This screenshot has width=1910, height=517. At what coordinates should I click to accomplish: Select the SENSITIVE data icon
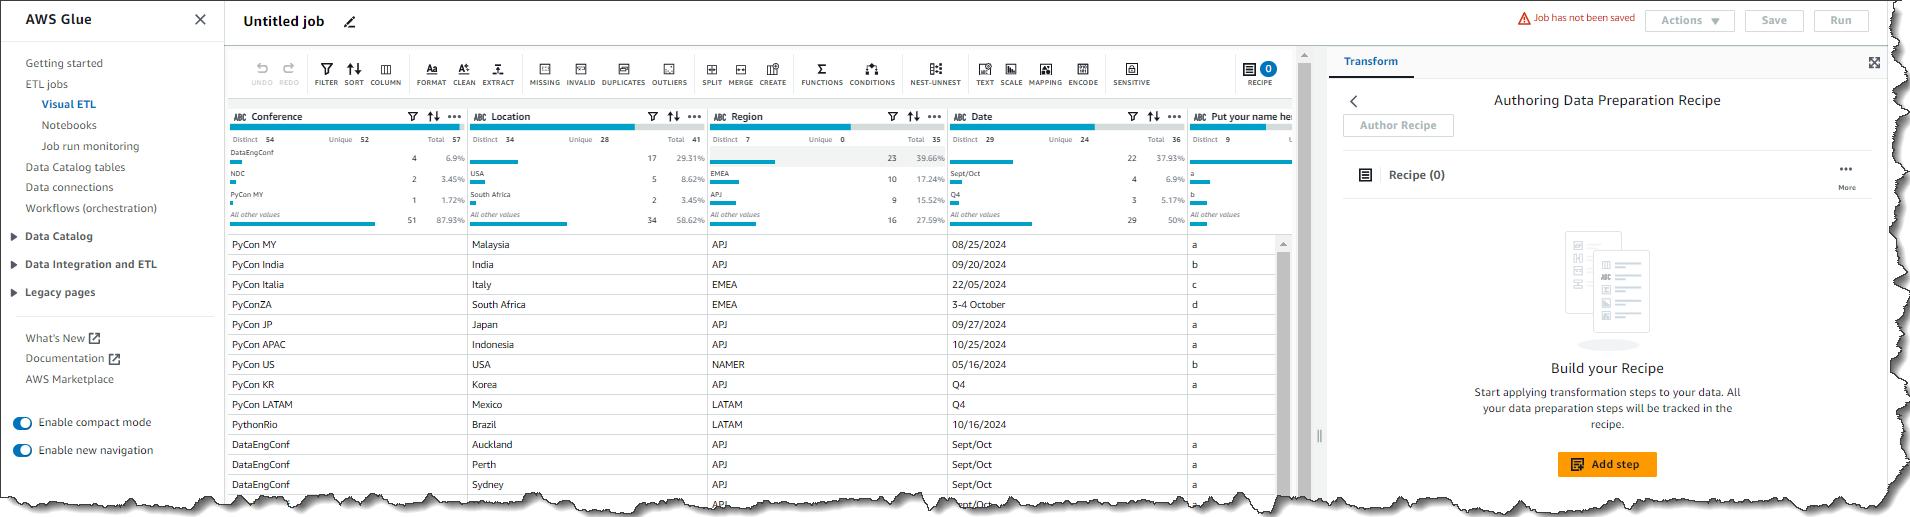coord(1131,73)
